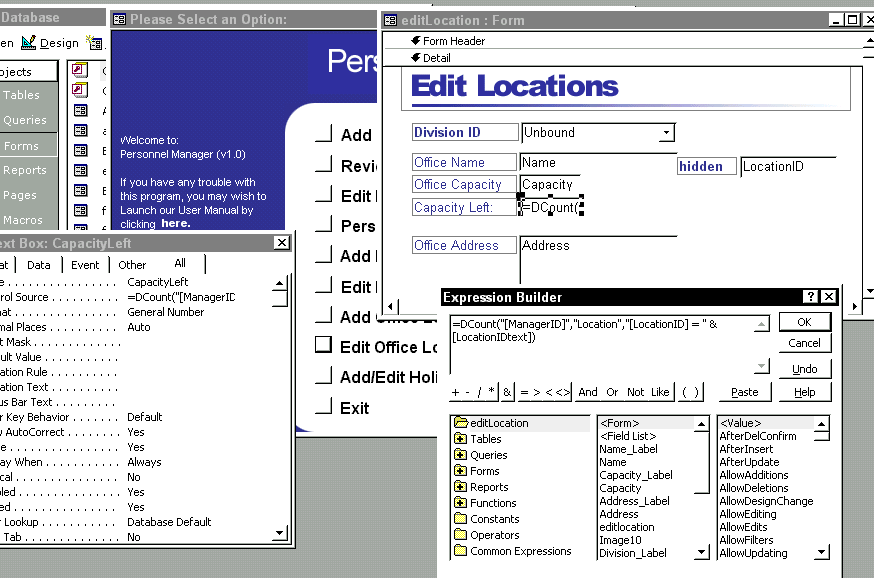Select Reports in the Database objects bar
The height and width of the screenshot is (578, 874).
25,170
